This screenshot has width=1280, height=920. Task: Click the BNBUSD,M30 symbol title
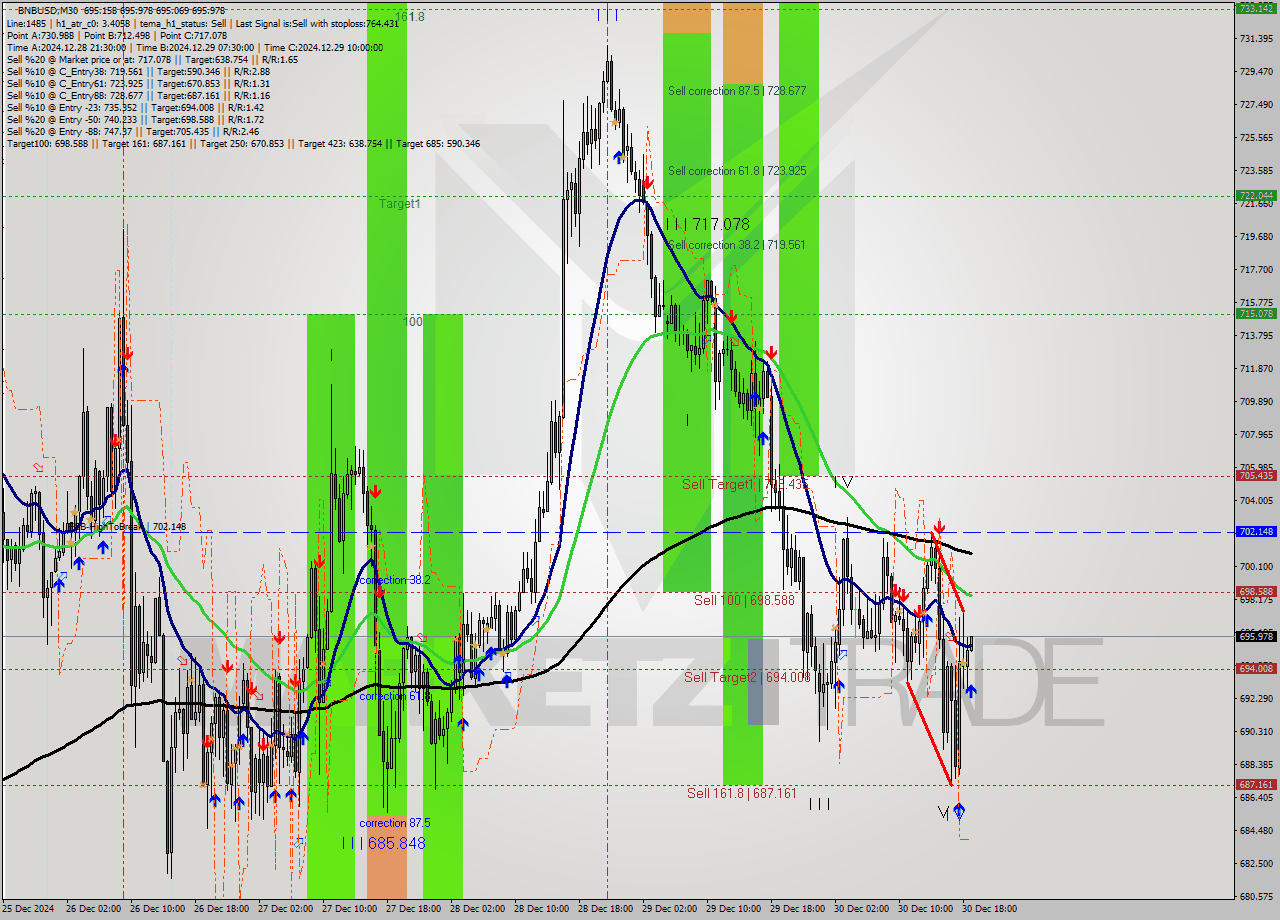pos(48,10)
